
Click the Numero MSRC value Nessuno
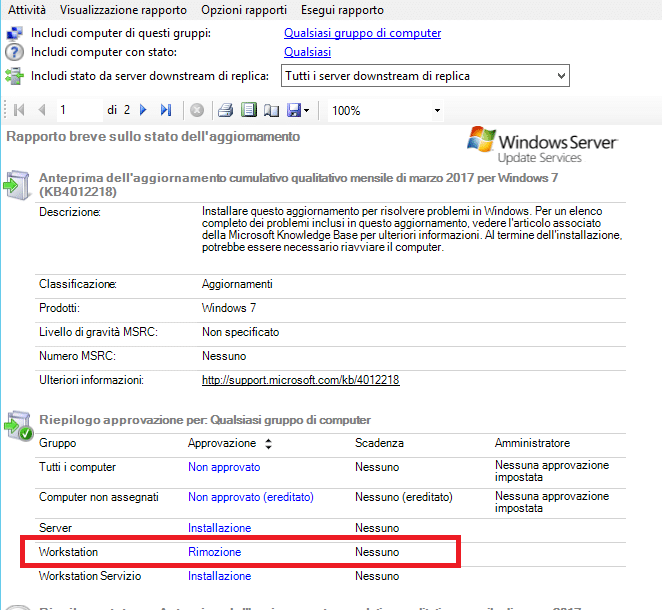click(224, 356)
